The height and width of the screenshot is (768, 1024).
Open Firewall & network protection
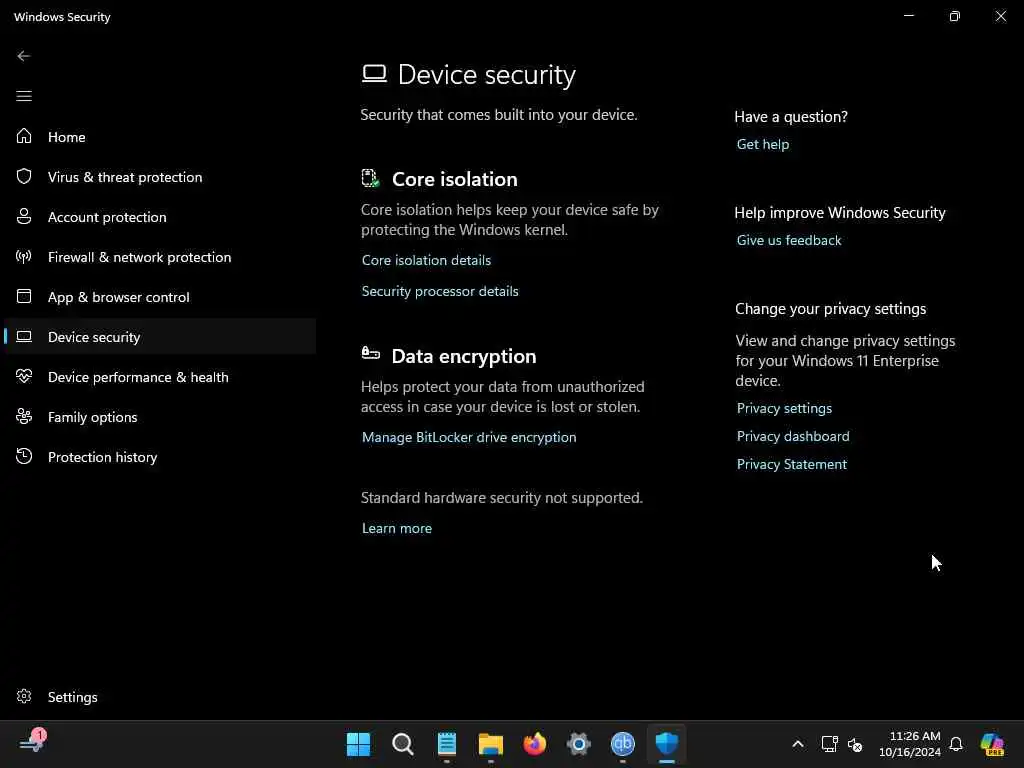[159, 257]
